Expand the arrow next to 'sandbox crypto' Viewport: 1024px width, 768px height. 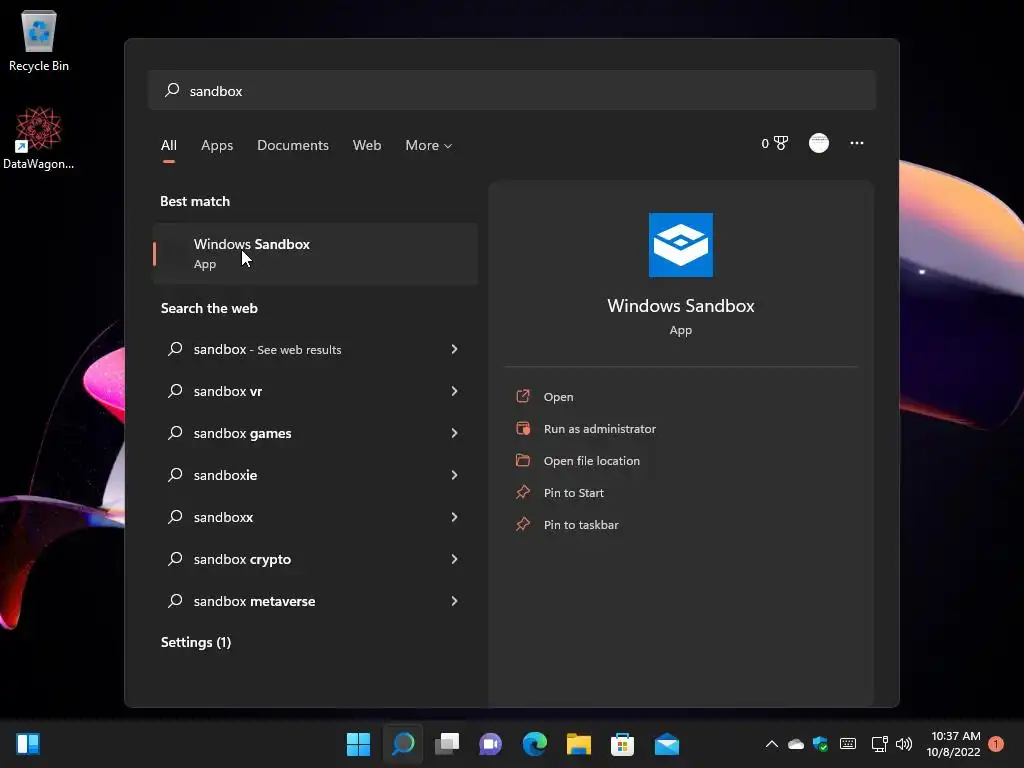tap(455, 559)
